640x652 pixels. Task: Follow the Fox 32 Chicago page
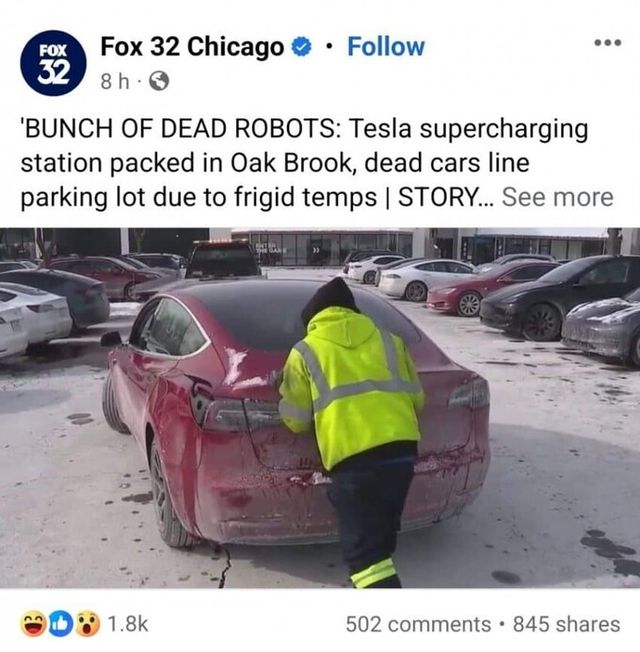click(x=386, y=47)
